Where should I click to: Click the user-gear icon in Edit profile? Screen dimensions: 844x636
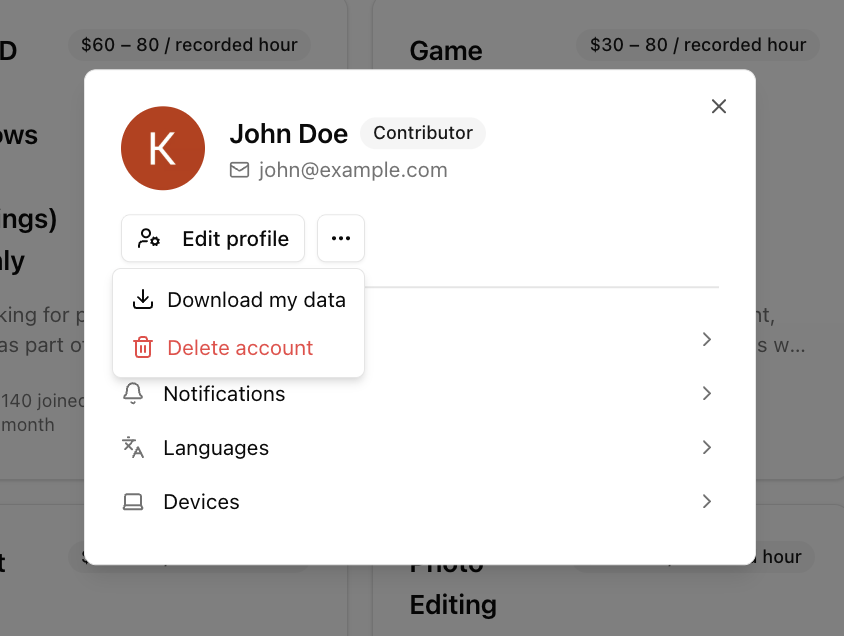click(x=149, y=238)
